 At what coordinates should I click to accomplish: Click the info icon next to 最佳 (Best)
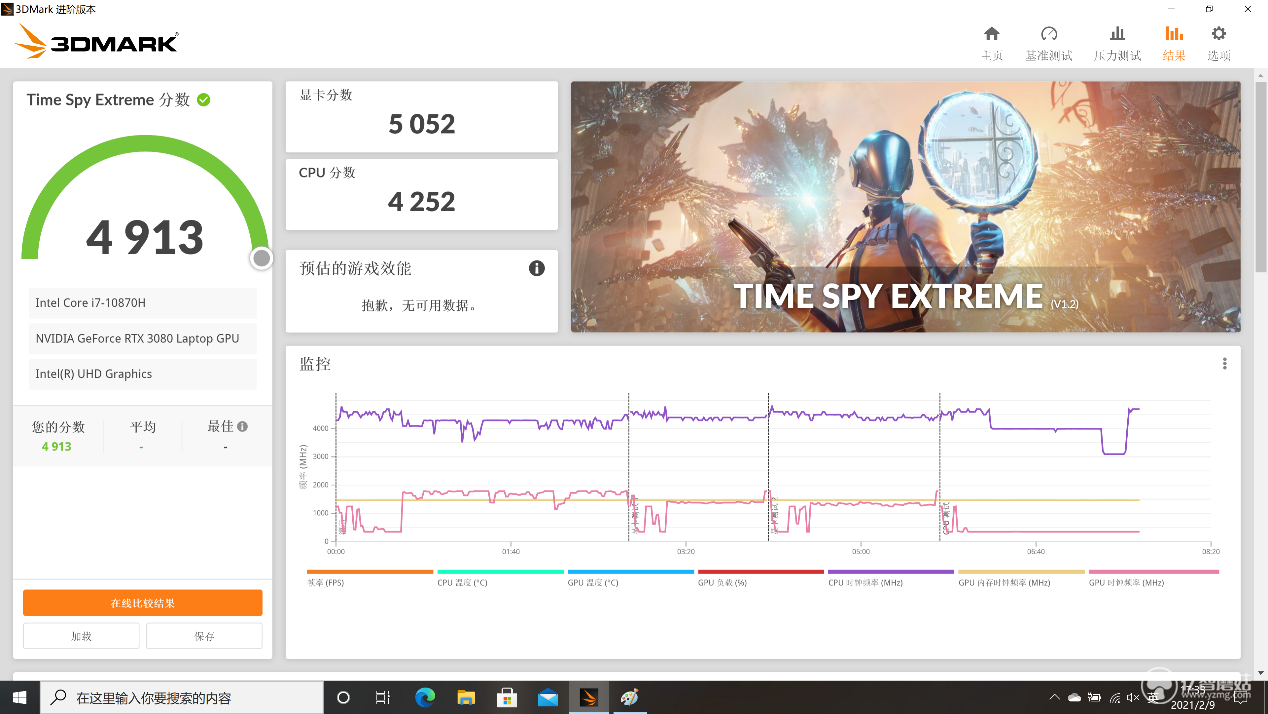pos(242,426)
